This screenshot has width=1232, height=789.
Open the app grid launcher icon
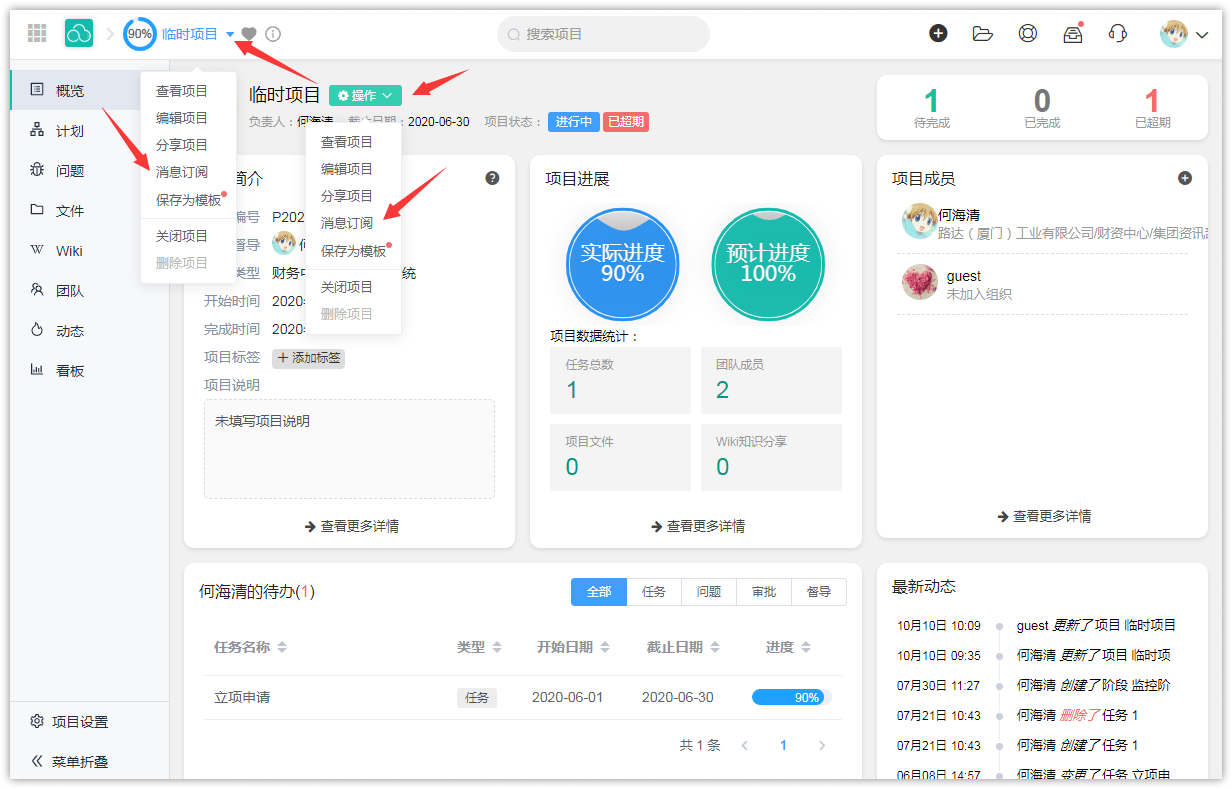coord(37,34)
